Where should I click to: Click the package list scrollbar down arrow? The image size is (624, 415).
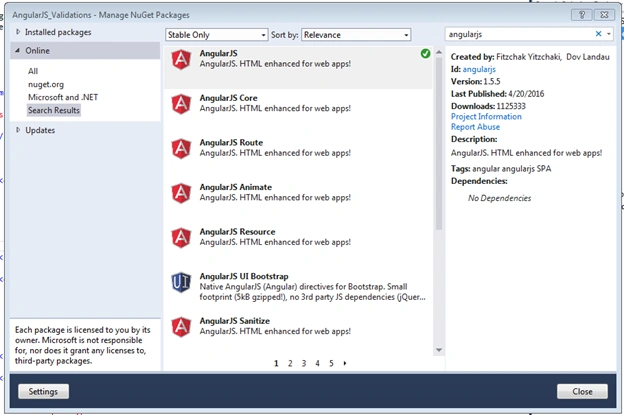pyautogui.click(x=439, y=350)
